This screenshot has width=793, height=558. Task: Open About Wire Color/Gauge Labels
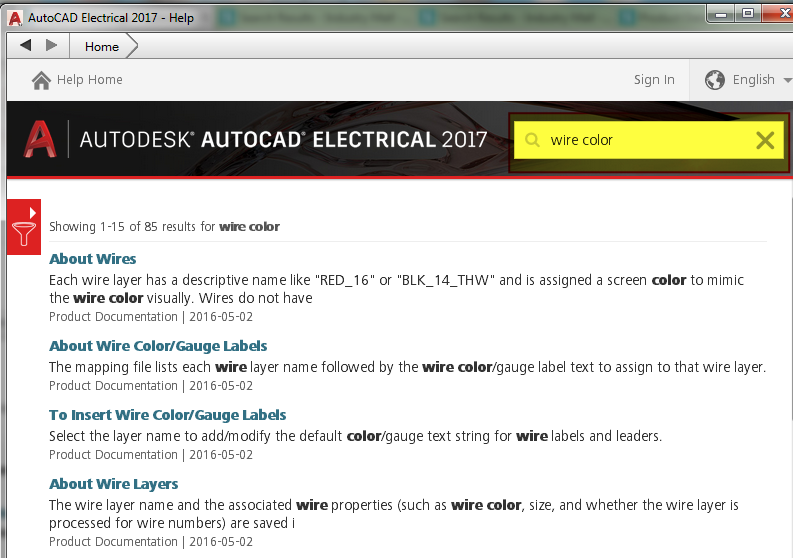coord(158,346)
